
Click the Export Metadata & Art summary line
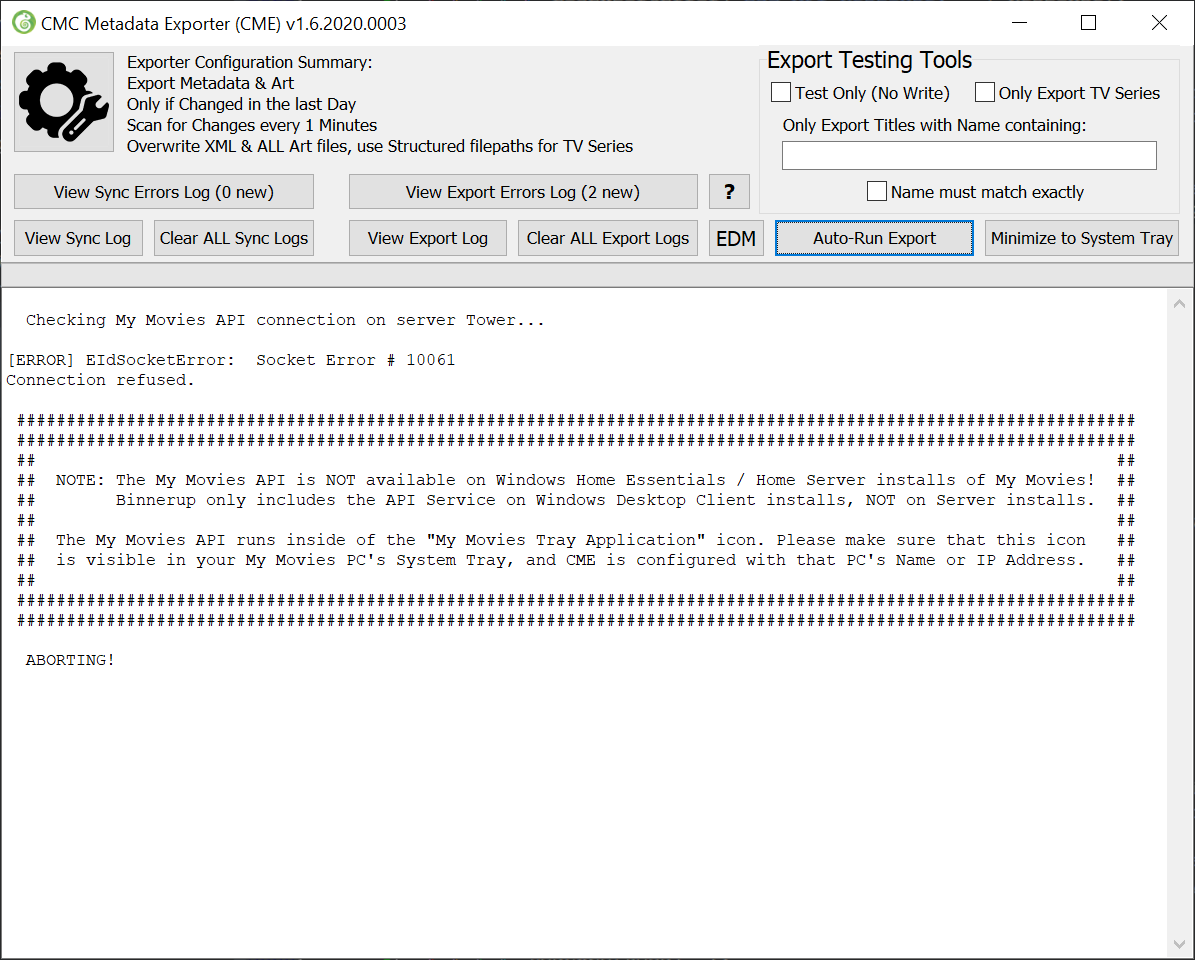click(x=210, y=83)
